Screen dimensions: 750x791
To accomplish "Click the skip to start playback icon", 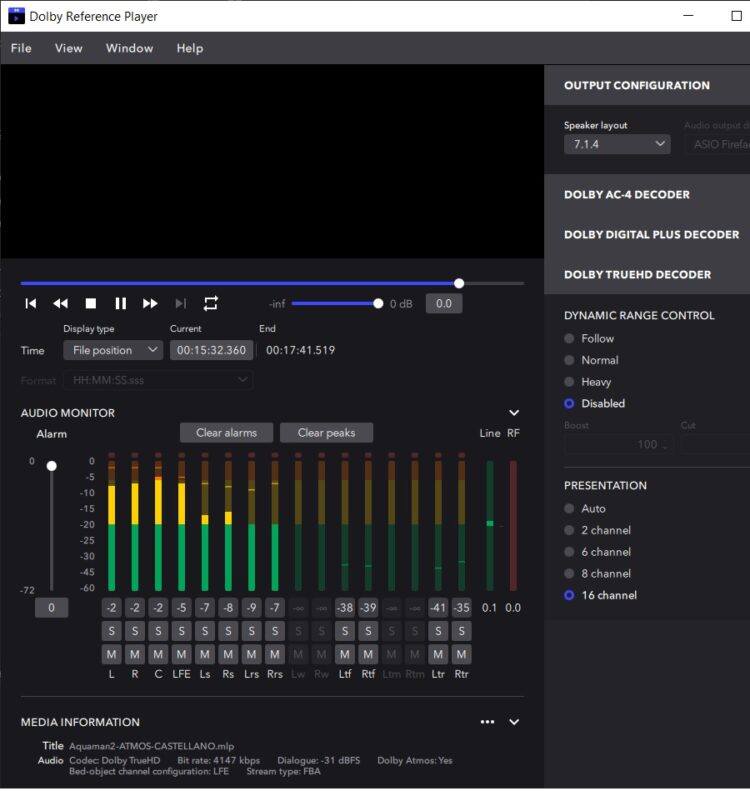I will pyautogui.click(x=31, y=303).
